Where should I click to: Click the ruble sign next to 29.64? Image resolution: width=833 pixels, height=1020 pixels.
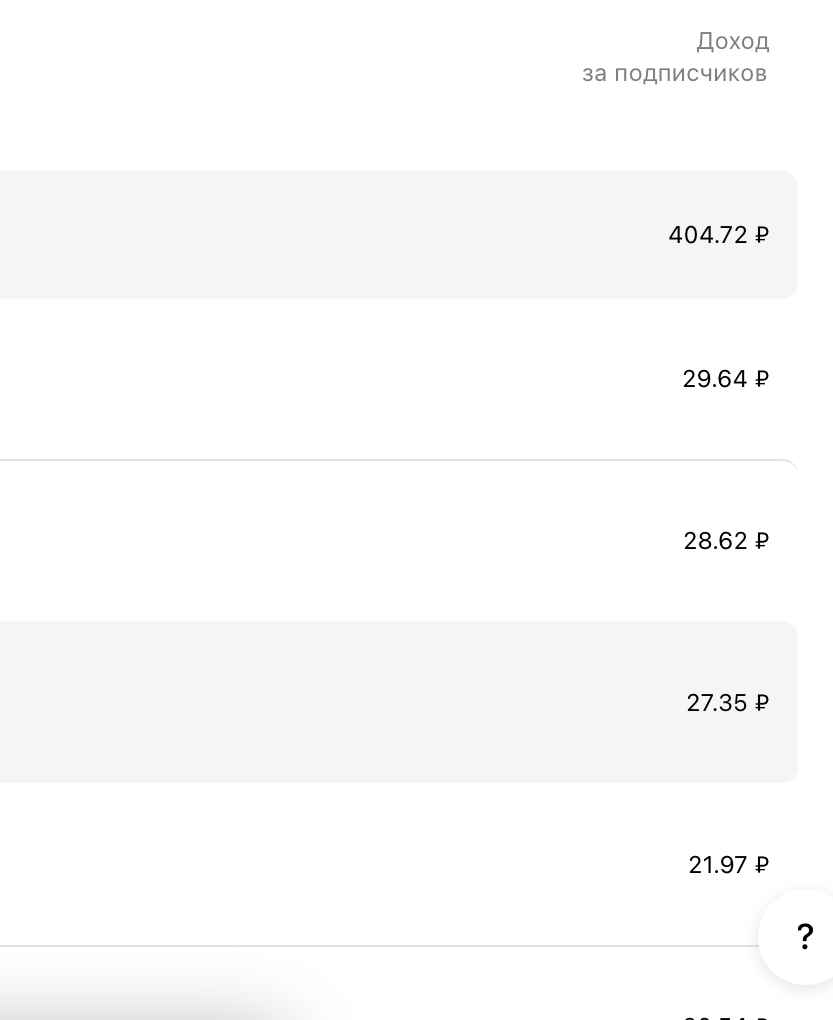pos(761,379)
